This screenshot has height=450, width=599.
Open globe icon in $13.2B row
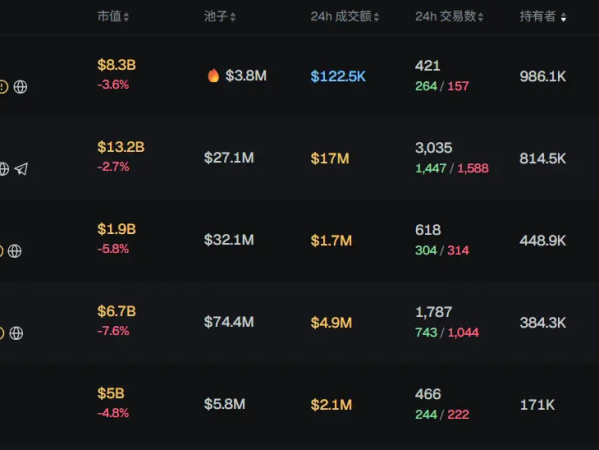[4, 168]
